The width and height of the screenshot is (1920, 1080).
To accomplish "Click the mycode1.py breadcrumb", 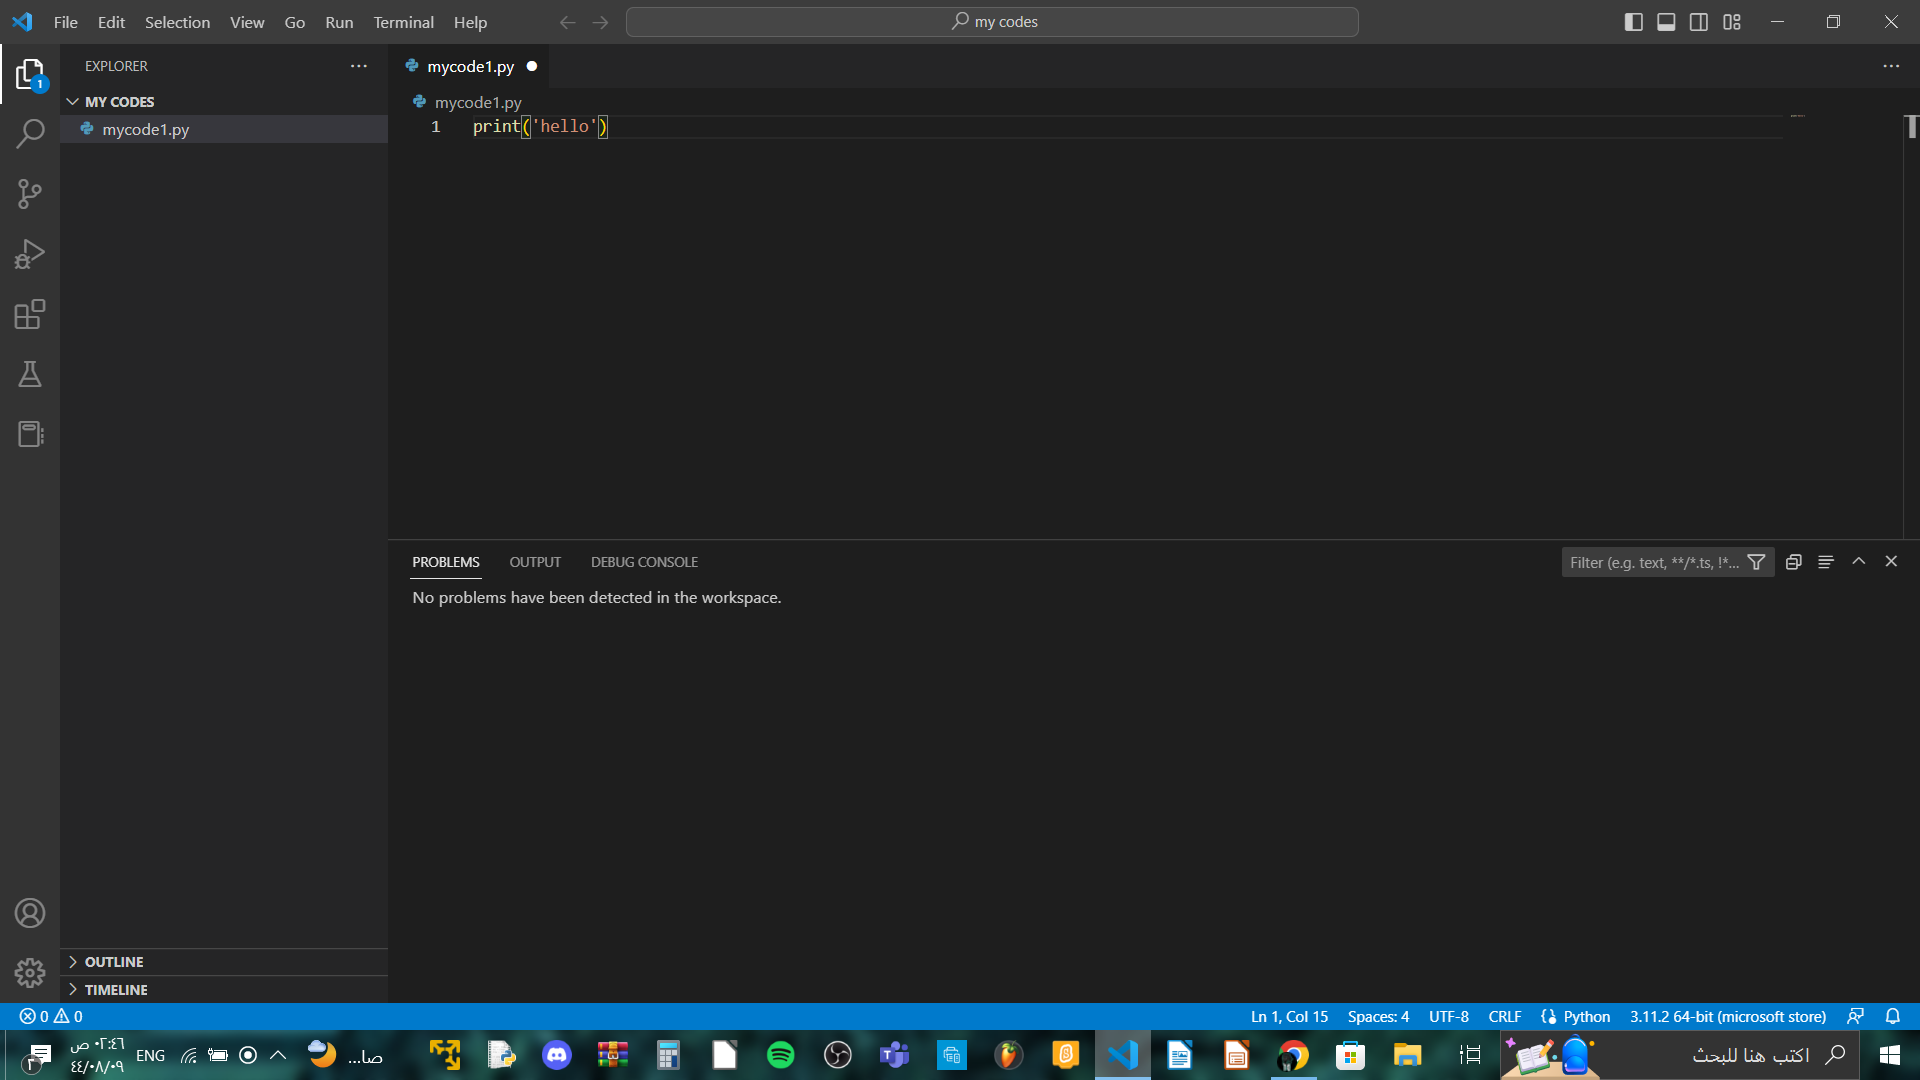I will coord(478,102).
